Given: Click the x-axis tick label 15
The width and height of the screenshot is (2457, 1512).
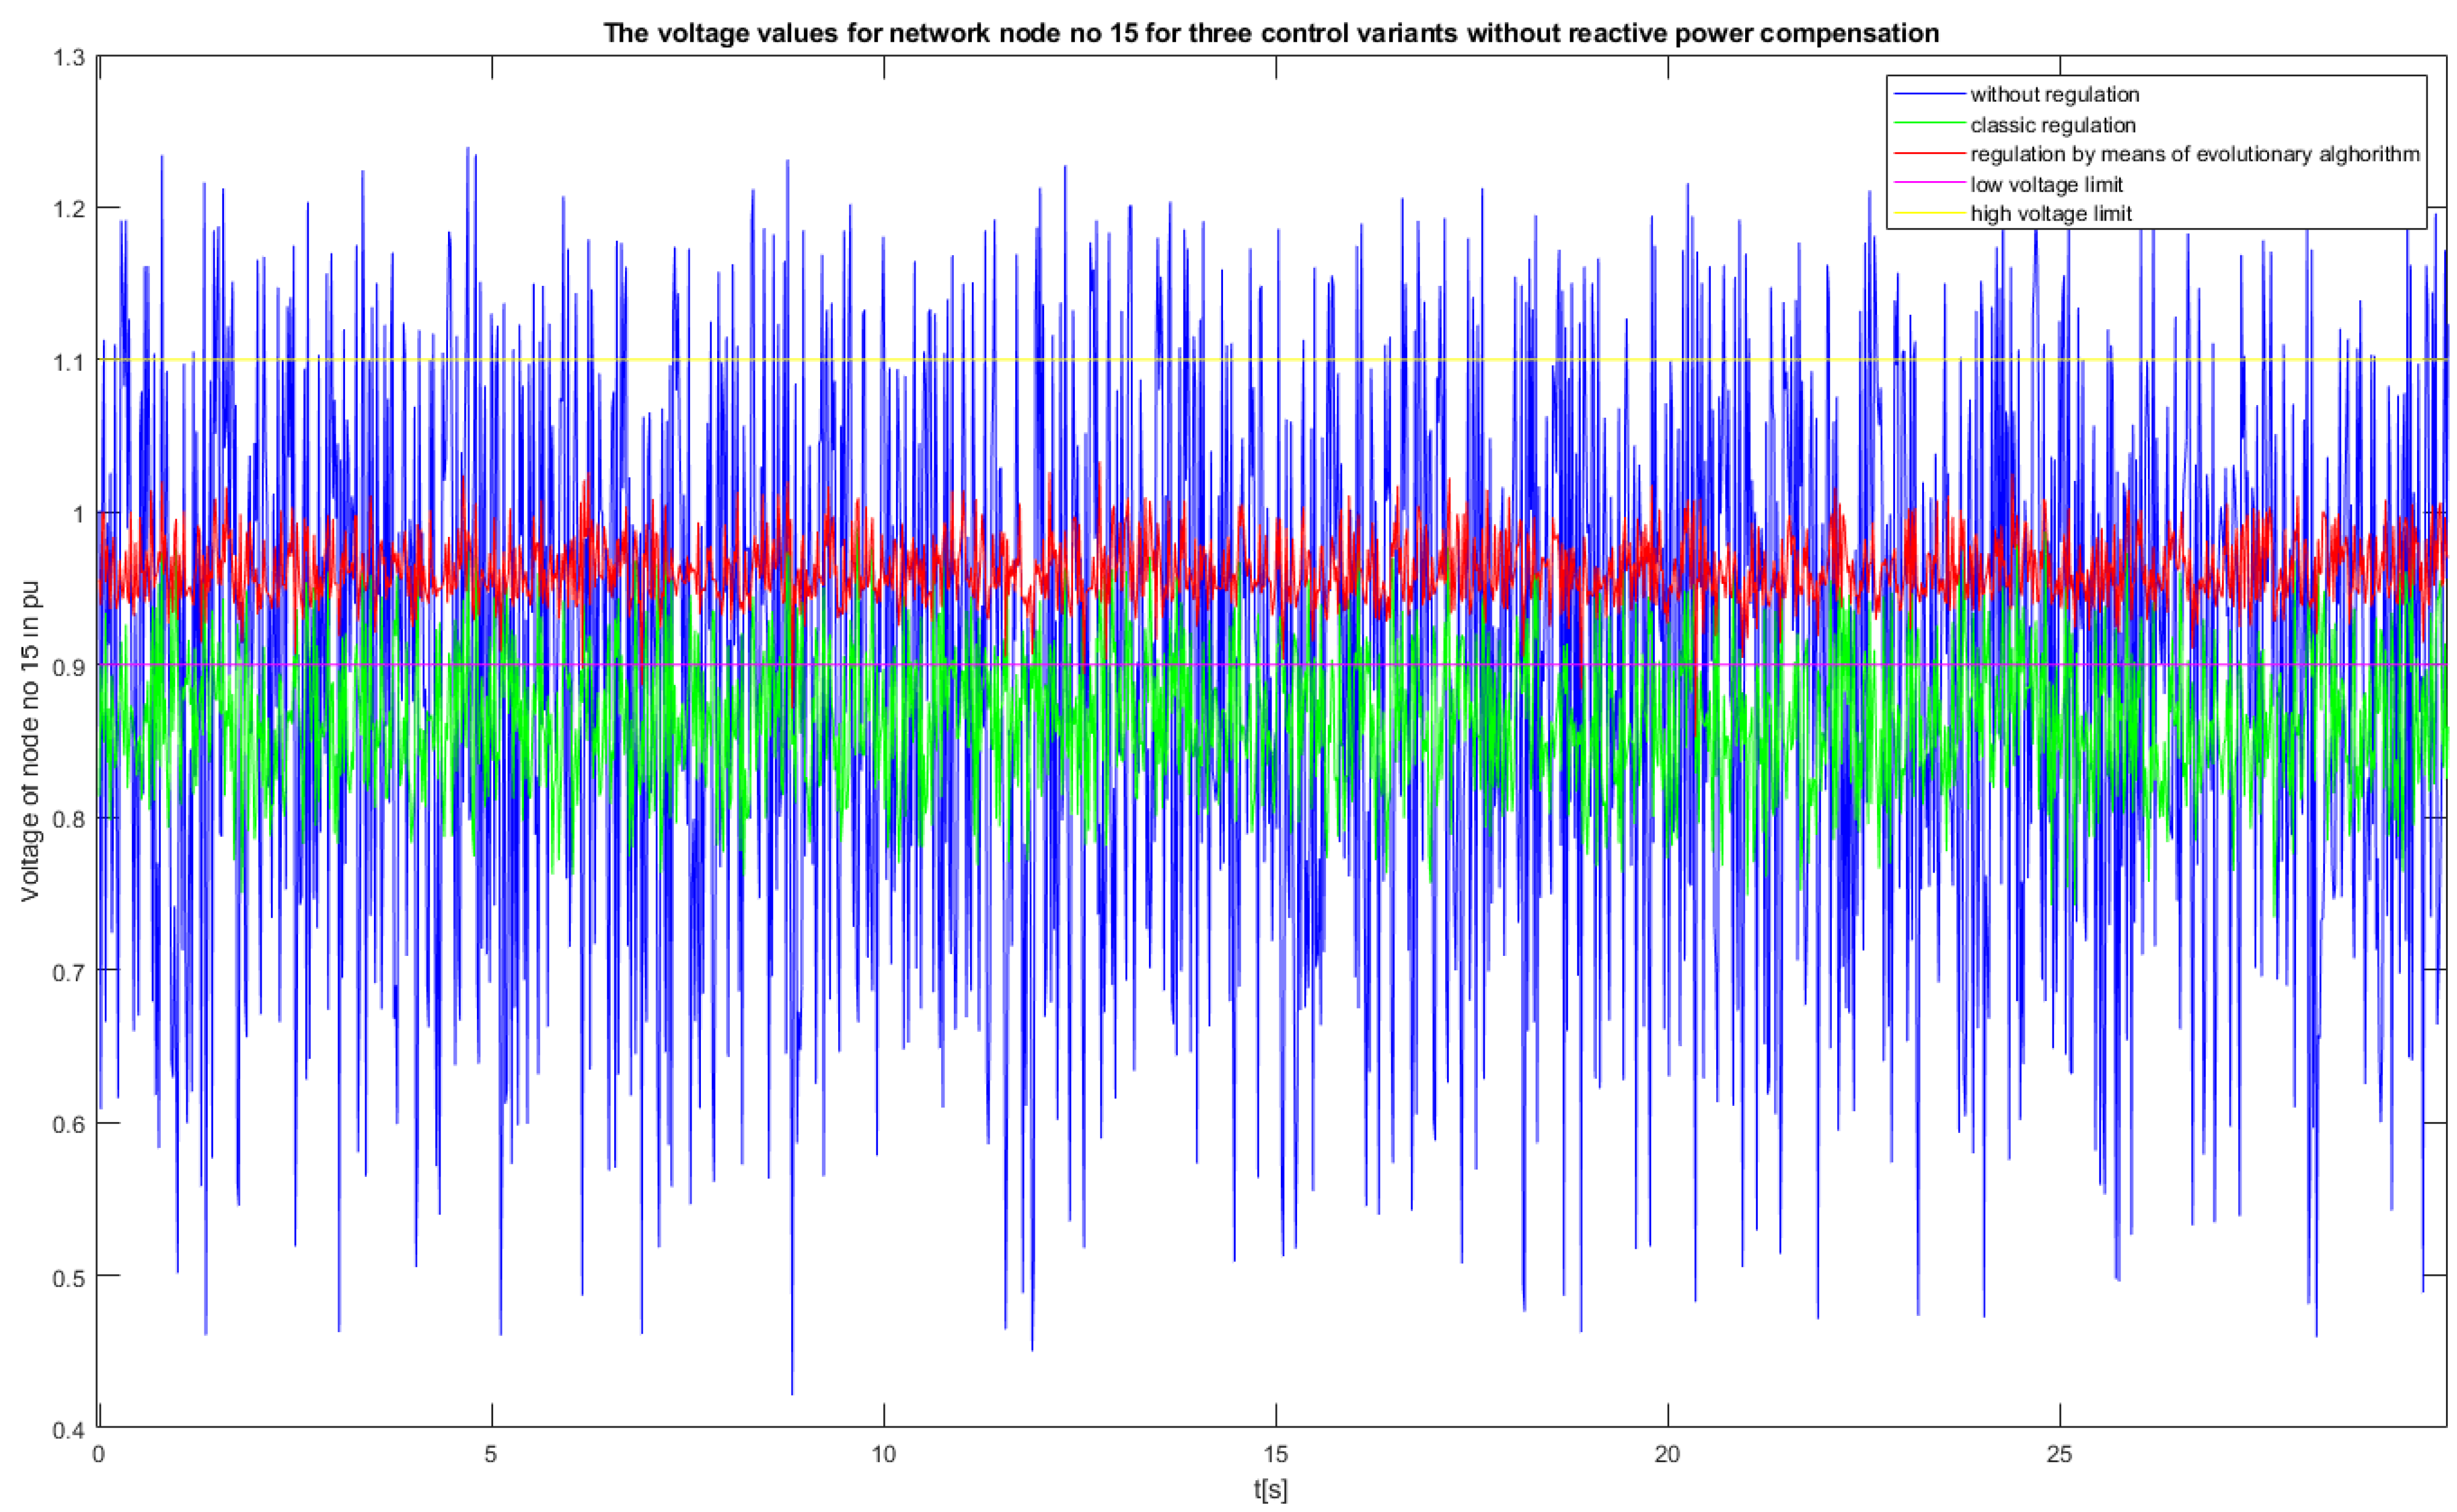Looking at the screenshot, I should coord(1275,1454).
